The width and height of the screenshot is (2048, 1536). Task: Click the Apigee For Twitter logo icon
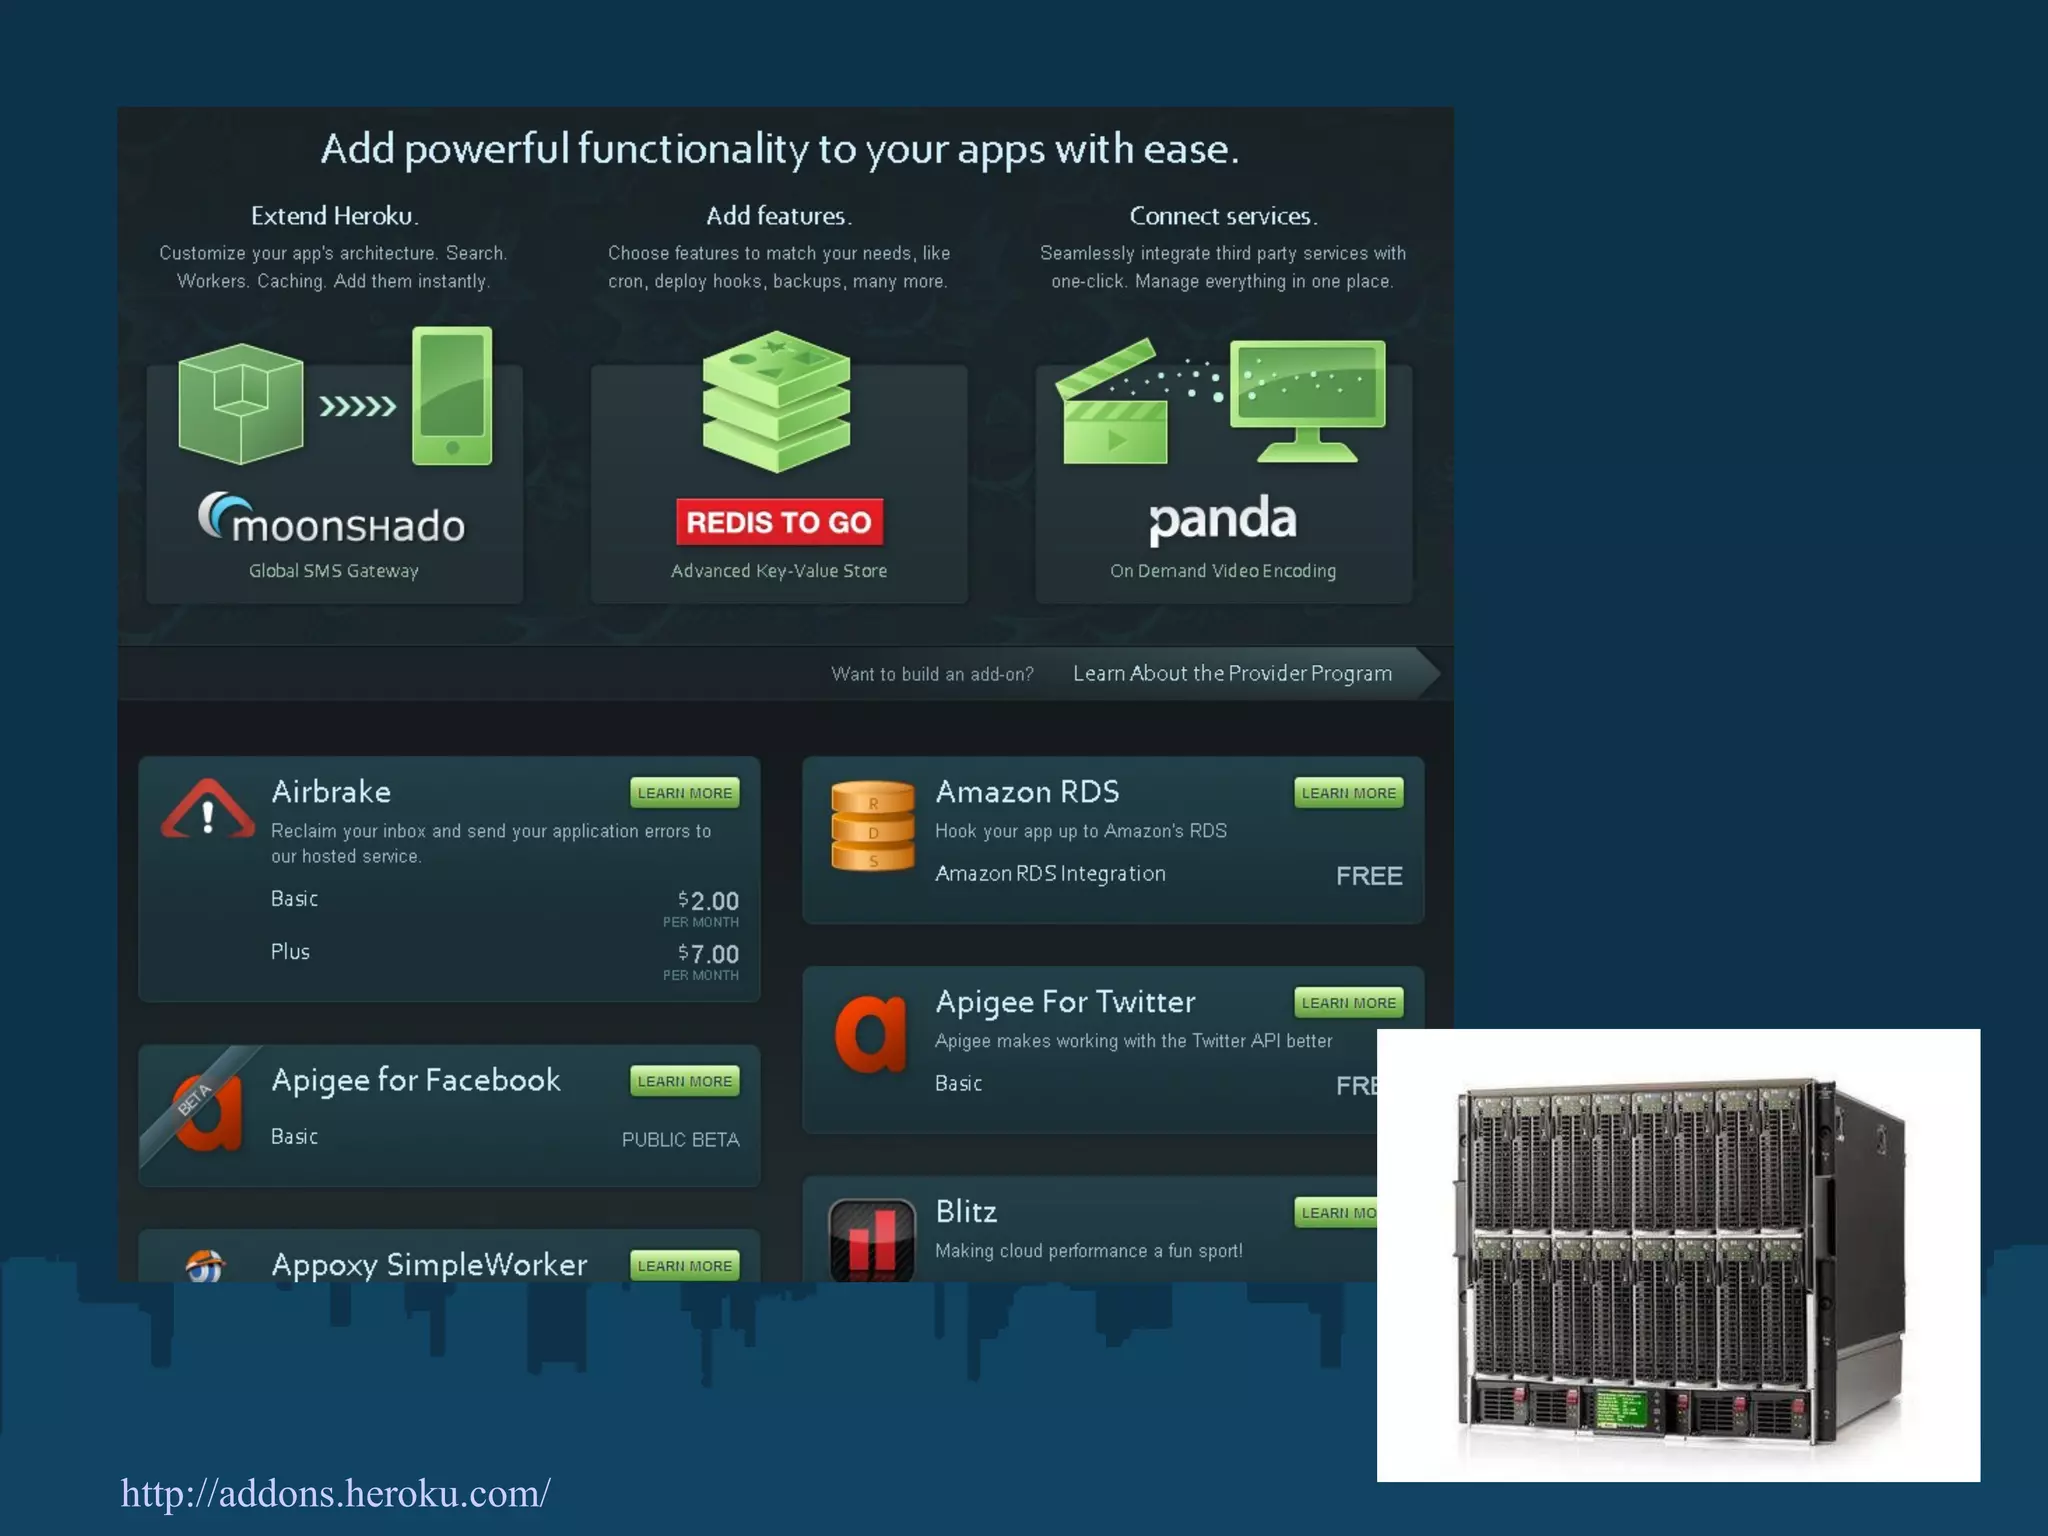(871, 1034)
